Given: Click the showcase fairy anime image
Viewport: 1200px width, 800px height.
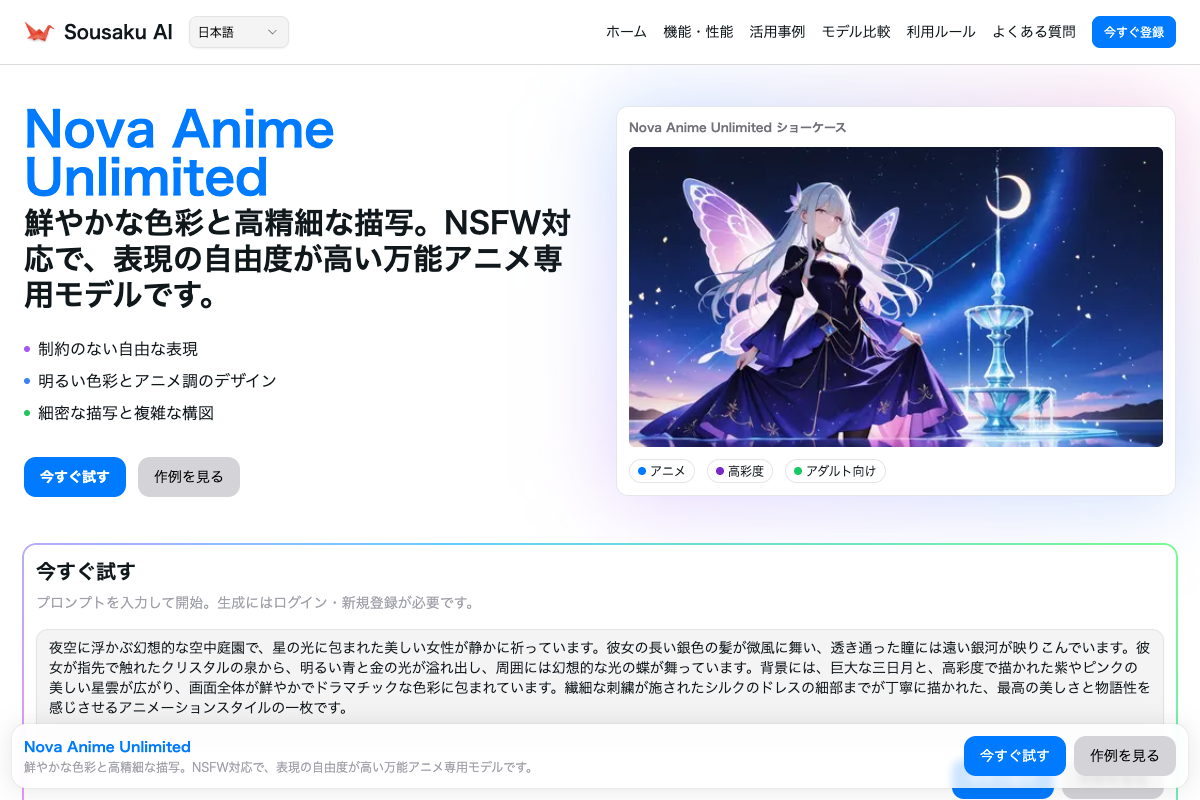Looking at the screenshot, I should coord(895,297).
